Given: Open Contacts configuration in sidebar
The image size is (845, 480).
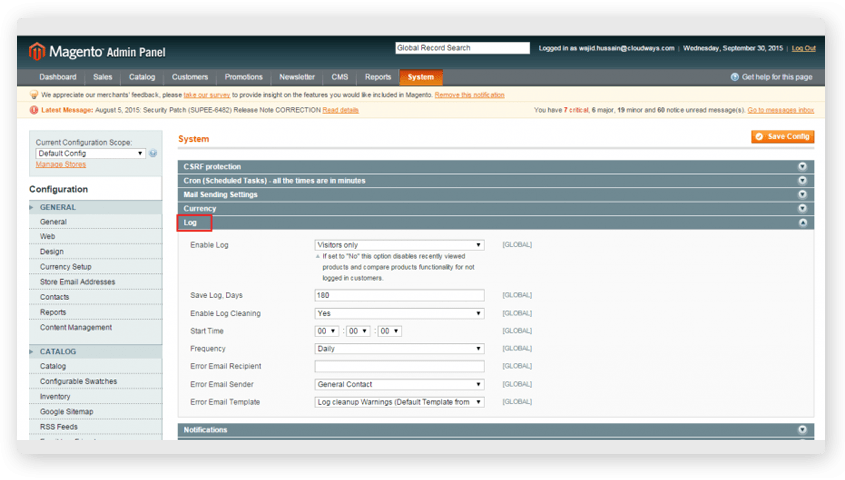Looking at the screenshot, I should click(54, 297).
